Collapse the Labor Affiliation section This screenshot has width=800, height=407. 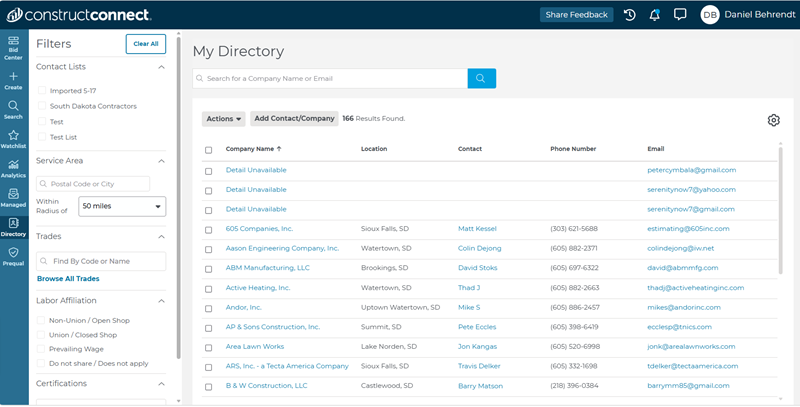pos(161,301)
